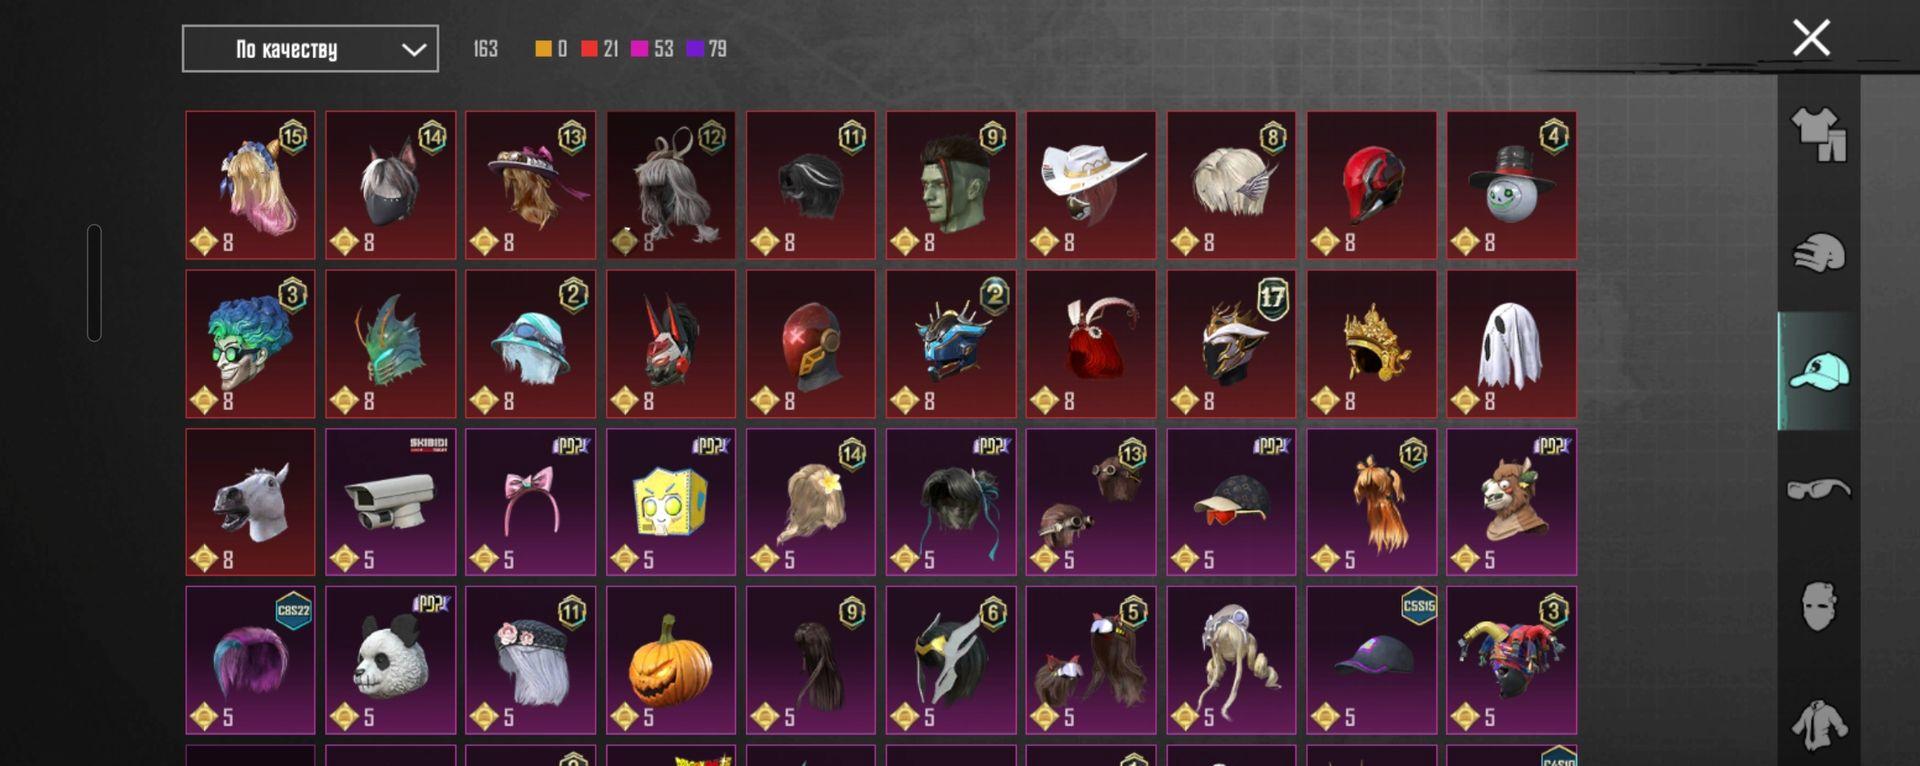Open the glasses category icon

(x=1819, y=489)
